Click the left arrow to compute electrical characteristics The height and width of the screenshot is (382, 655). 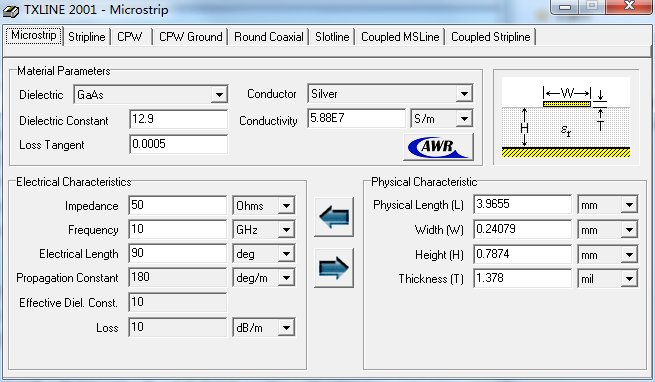click(334, 217)
